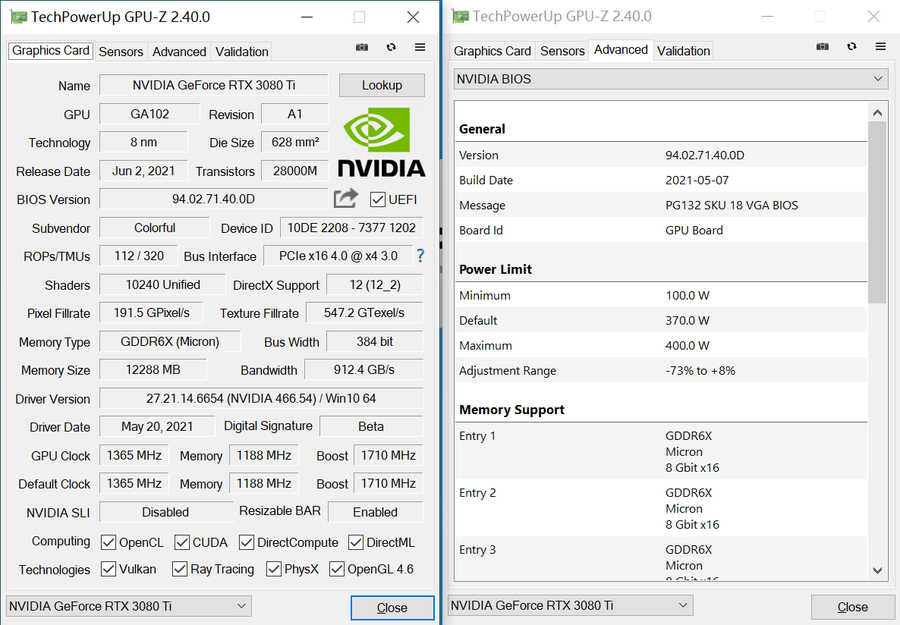900x625 pixels.
Task: Open GPU selector dropdown in left window
Action: (x=128, y=606)
